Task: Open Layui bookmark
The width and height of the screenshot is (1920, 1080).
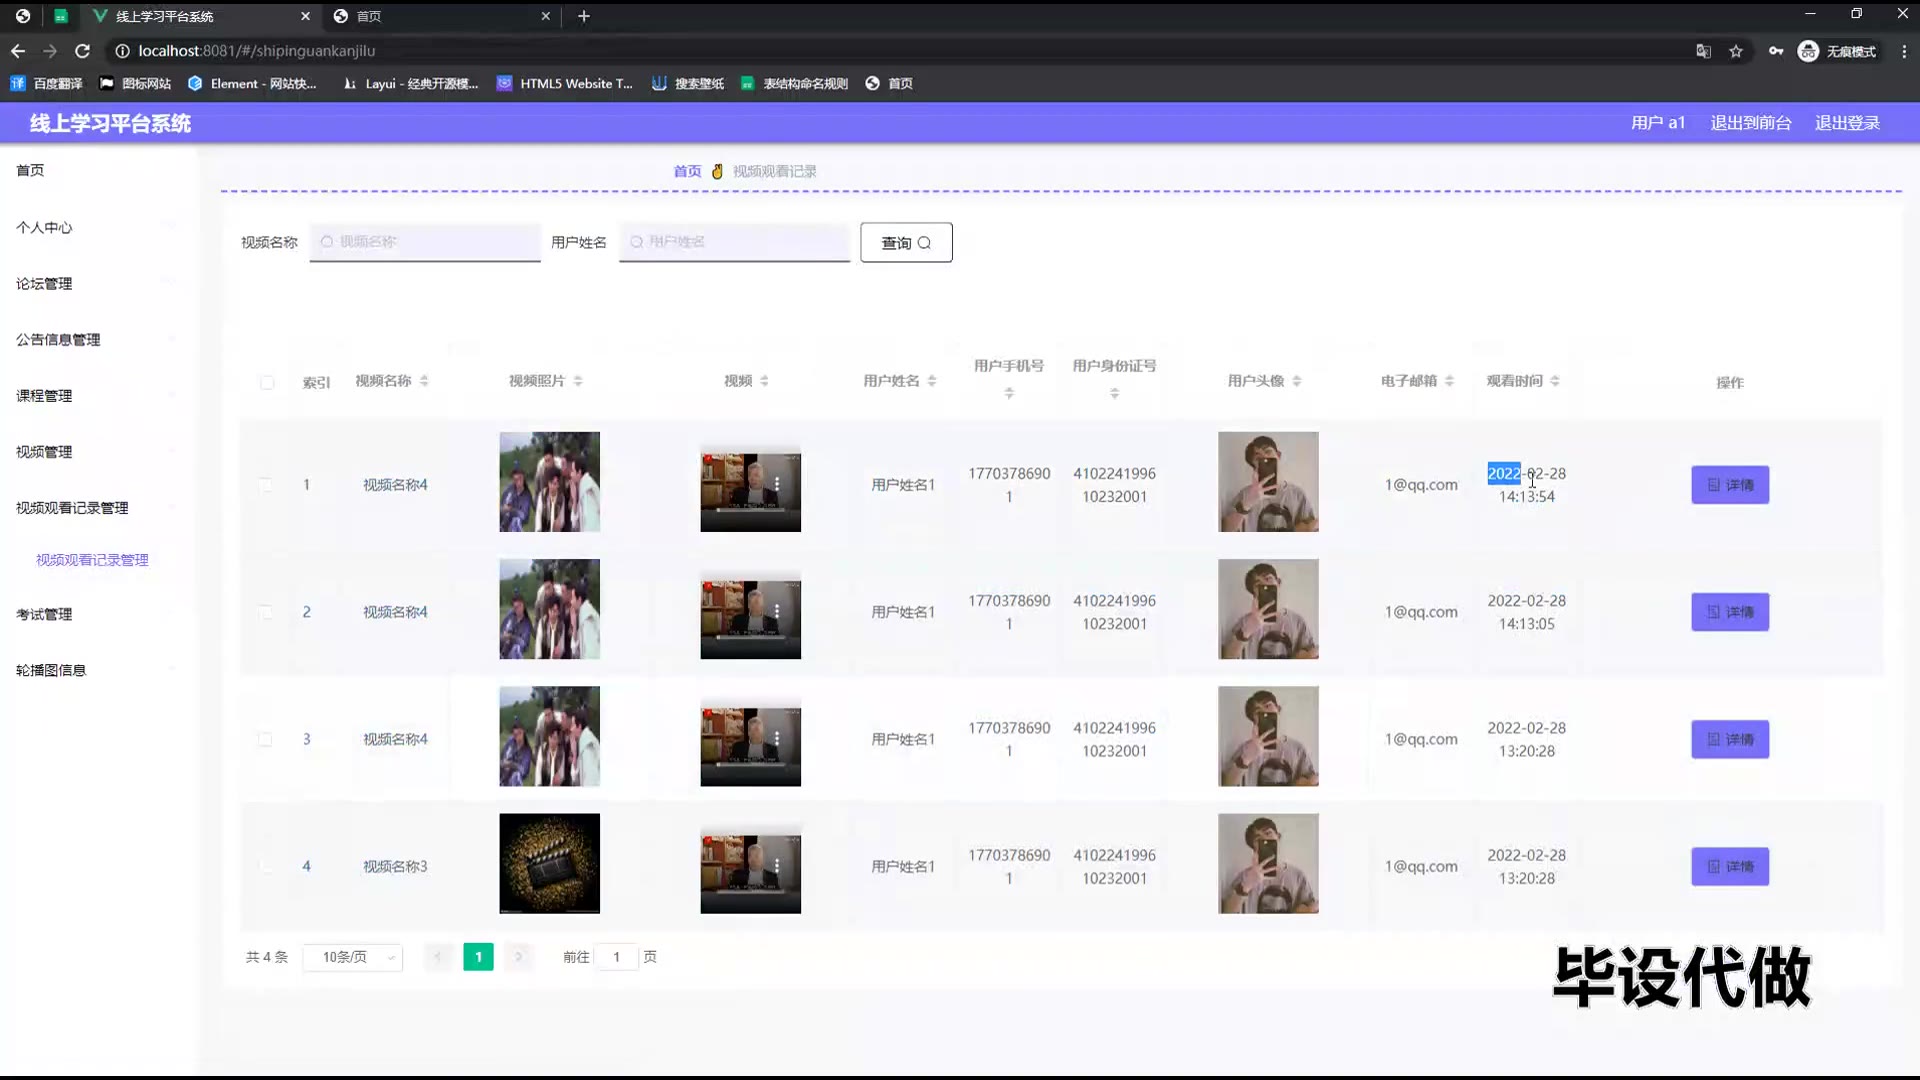Action: (x=410, y=84)
